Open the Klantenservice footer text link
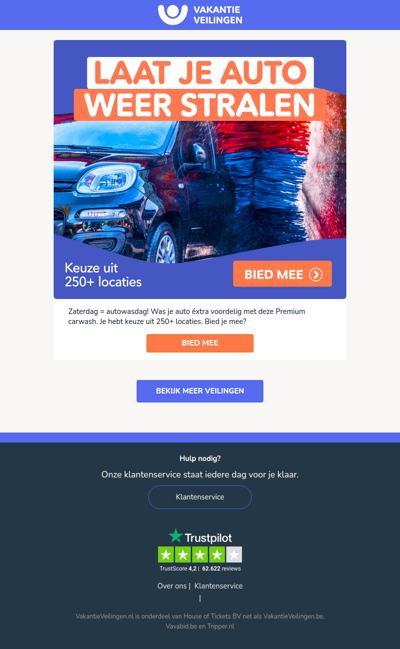The height and width of the screenshot is (649, 400). 219,586
